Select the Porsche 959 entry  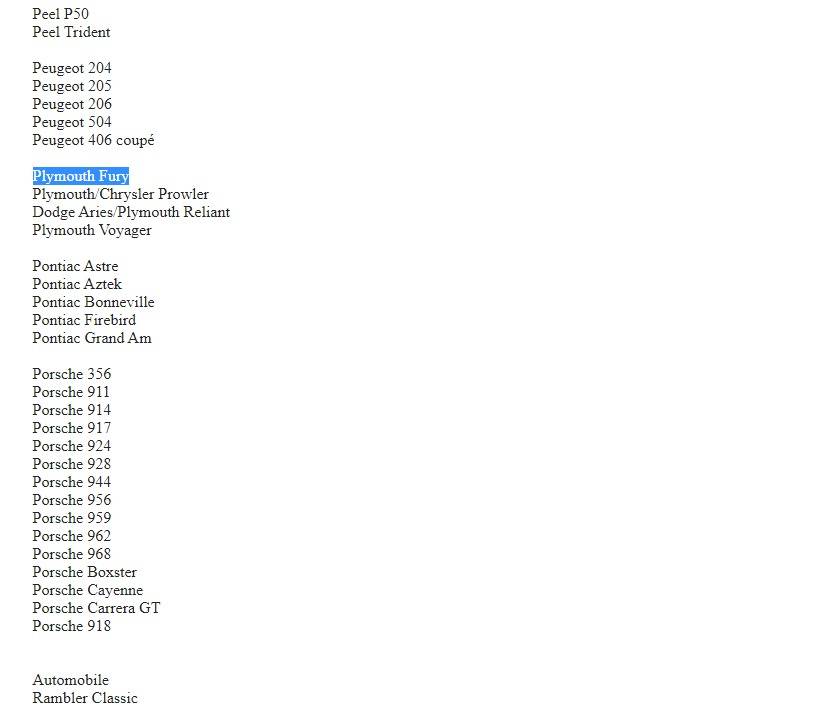click(x=71, y=518)
